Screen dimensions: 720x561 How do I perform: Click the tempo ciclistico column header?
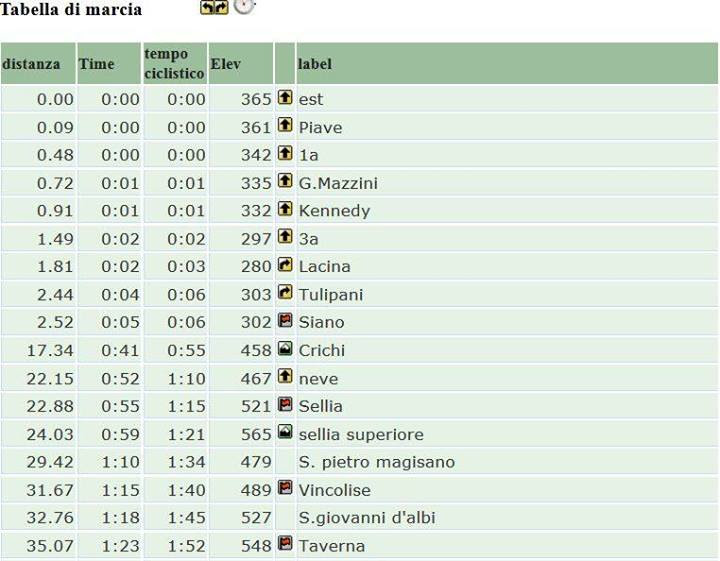tap(175, 63)
